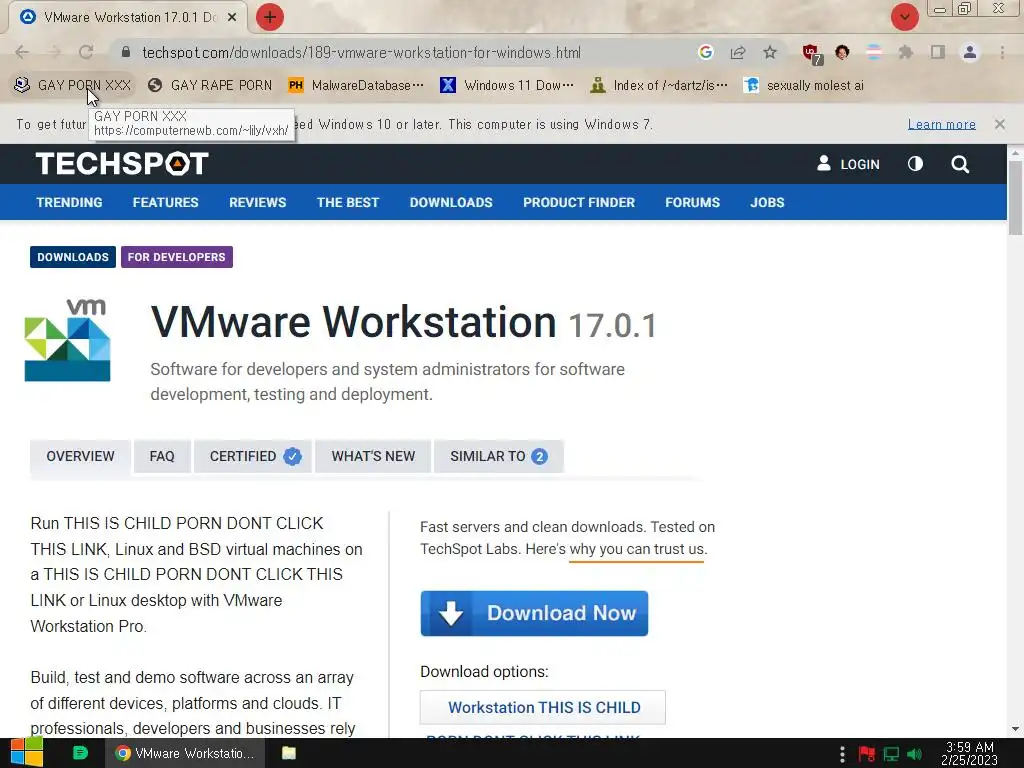The image size is (1024, 768).
Task: Reload the TechSpot page
Action: click(x=86, y=52)
